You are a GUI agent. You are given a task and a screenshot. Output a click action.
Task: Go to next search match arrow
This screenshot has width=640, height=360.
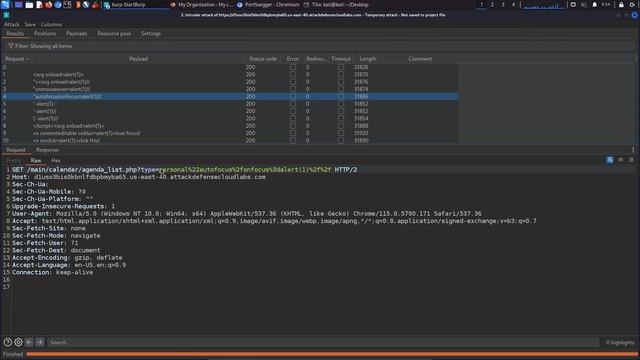(40, 342)
